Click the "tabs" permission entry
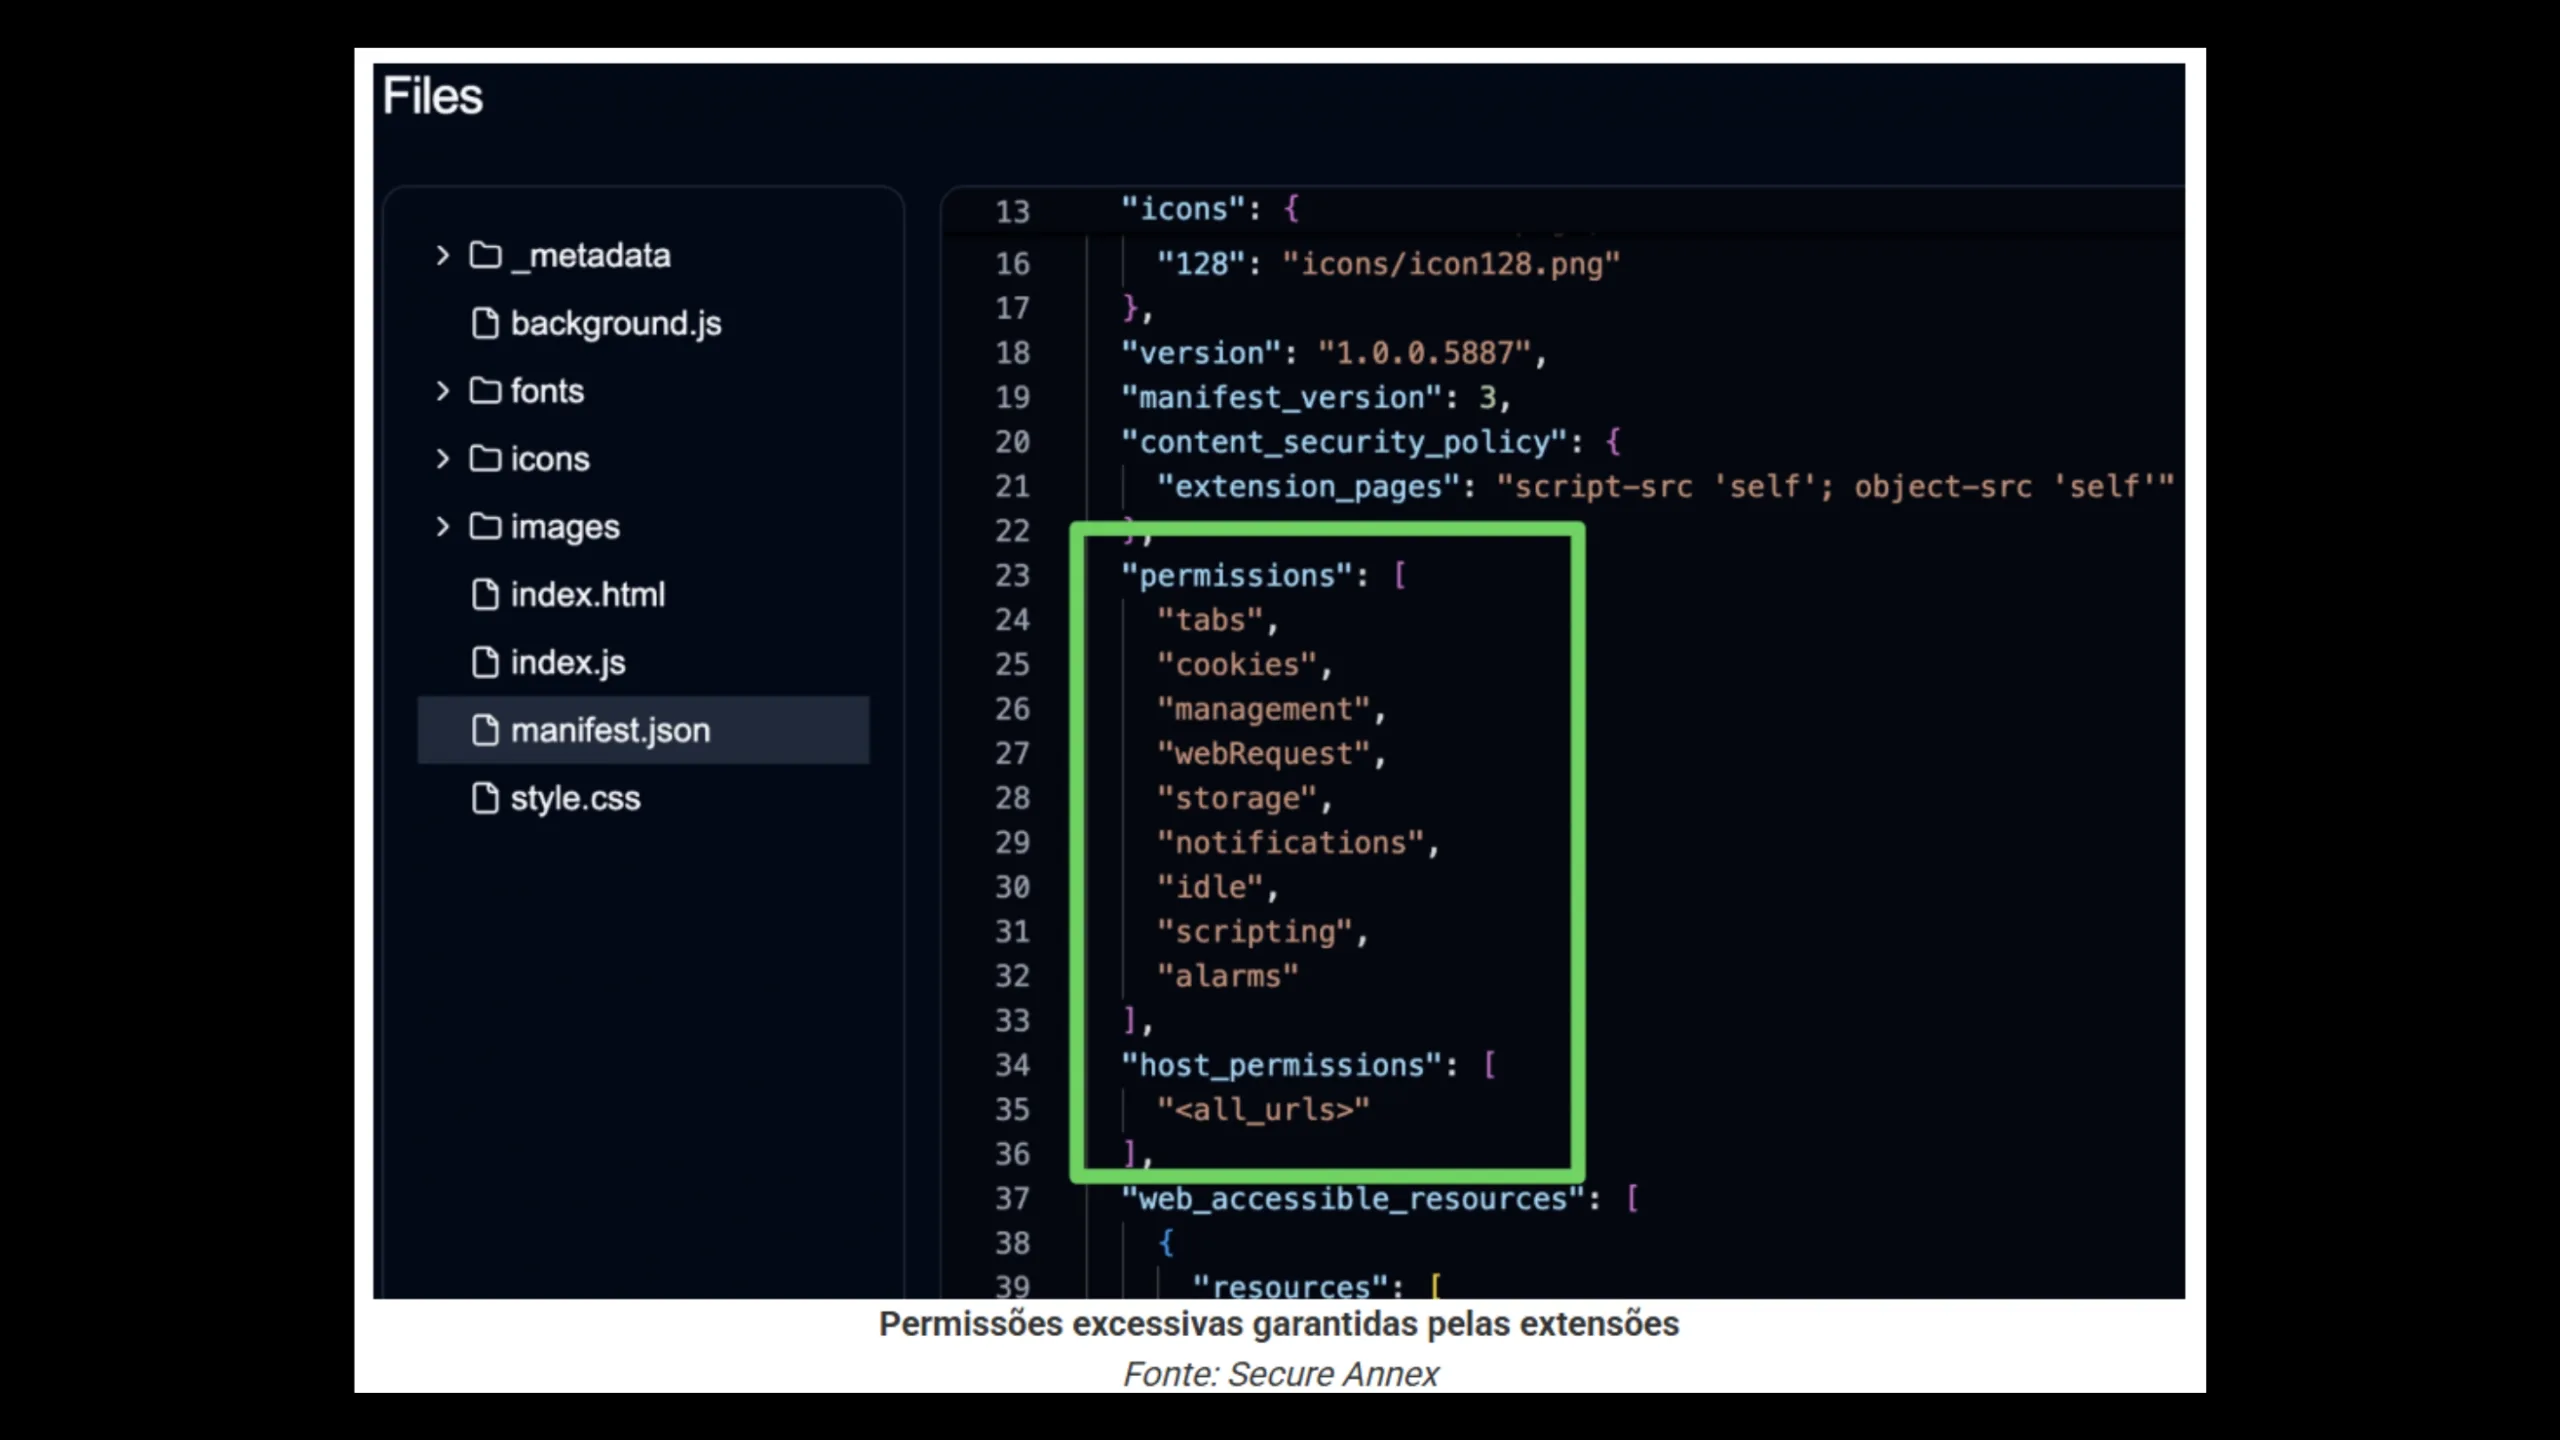Screen dimensions: 2560x1440 click(1210, 621)
